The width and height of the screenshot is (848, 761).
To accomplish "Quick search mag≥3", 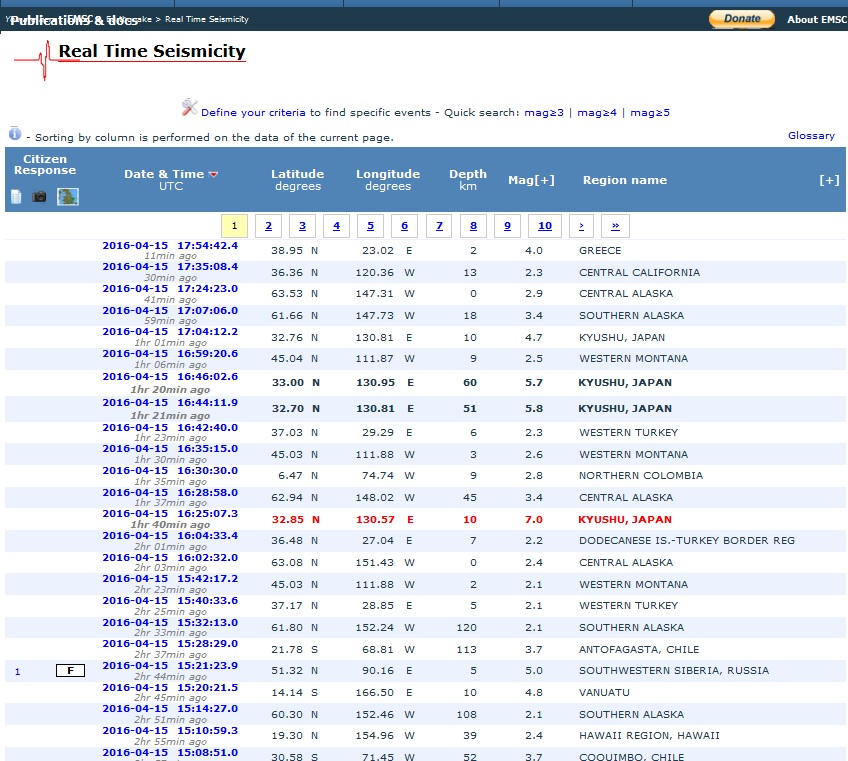I will 544,113.
